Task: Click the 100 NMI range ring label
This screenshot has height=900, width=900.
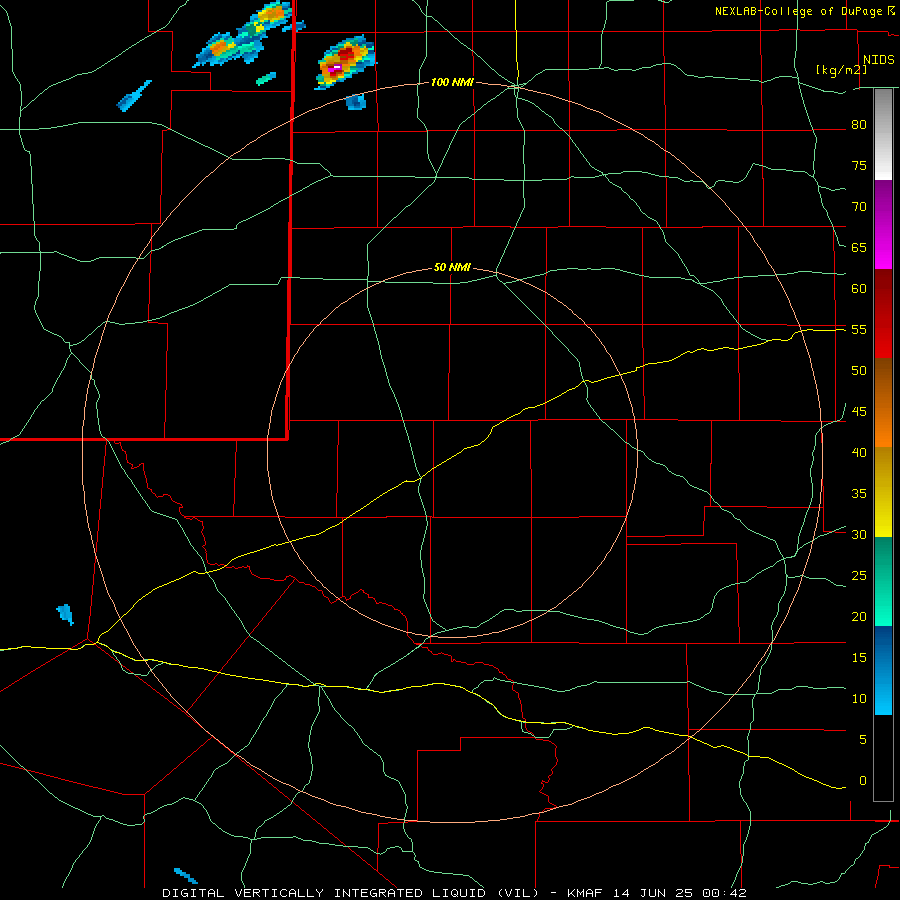Action: (x=452, y=83)
